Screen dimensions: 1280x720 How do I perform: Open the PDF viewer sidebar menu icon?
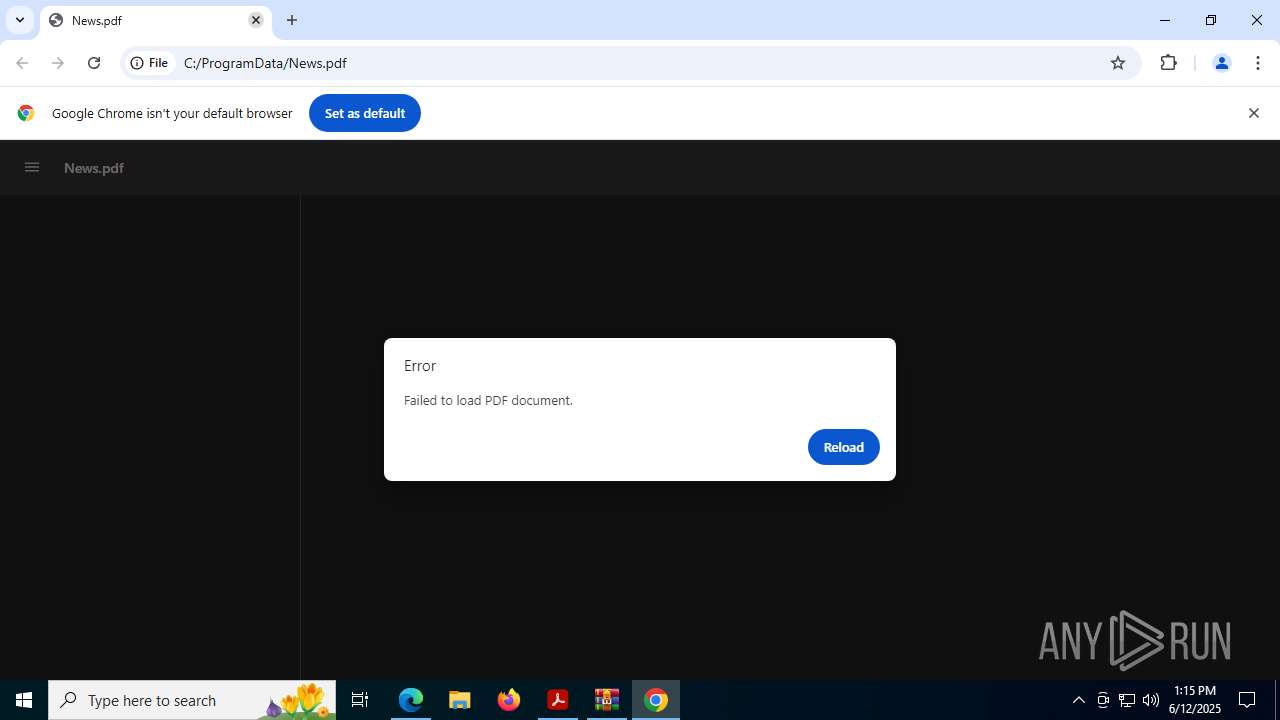coord(32,167)
